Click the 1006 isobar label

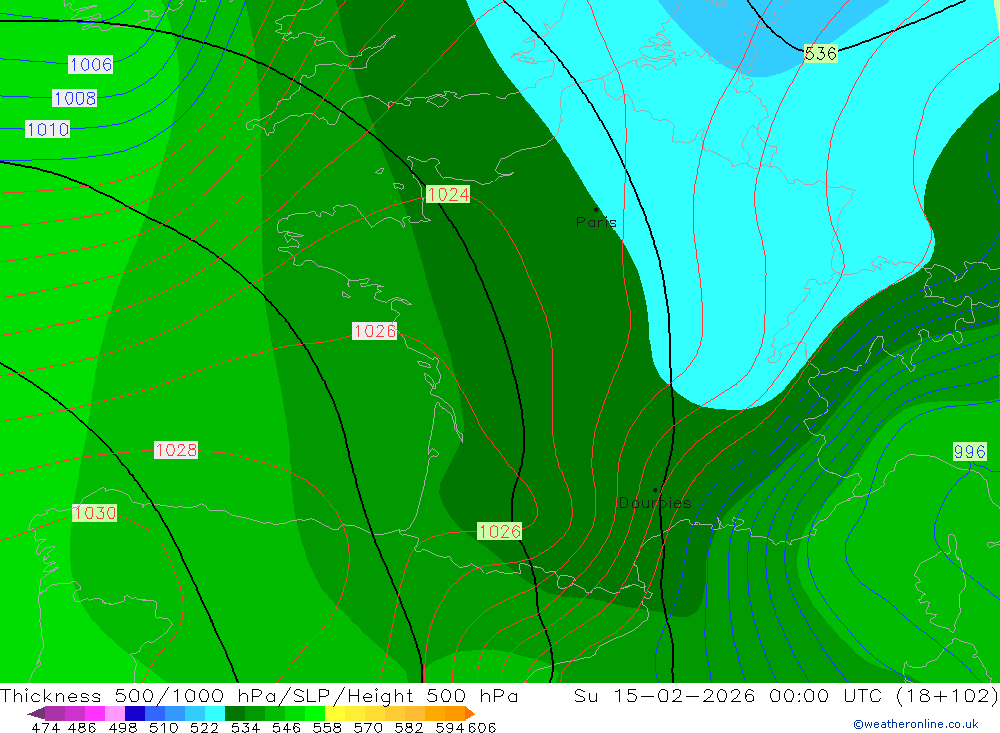91,64
